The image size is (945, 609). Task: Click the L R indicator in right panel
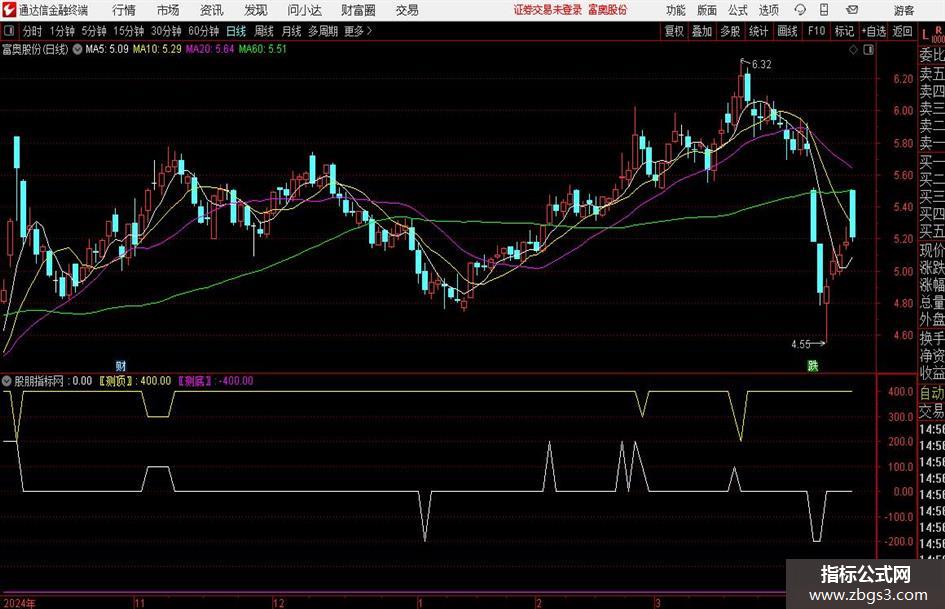click(933, 34)
